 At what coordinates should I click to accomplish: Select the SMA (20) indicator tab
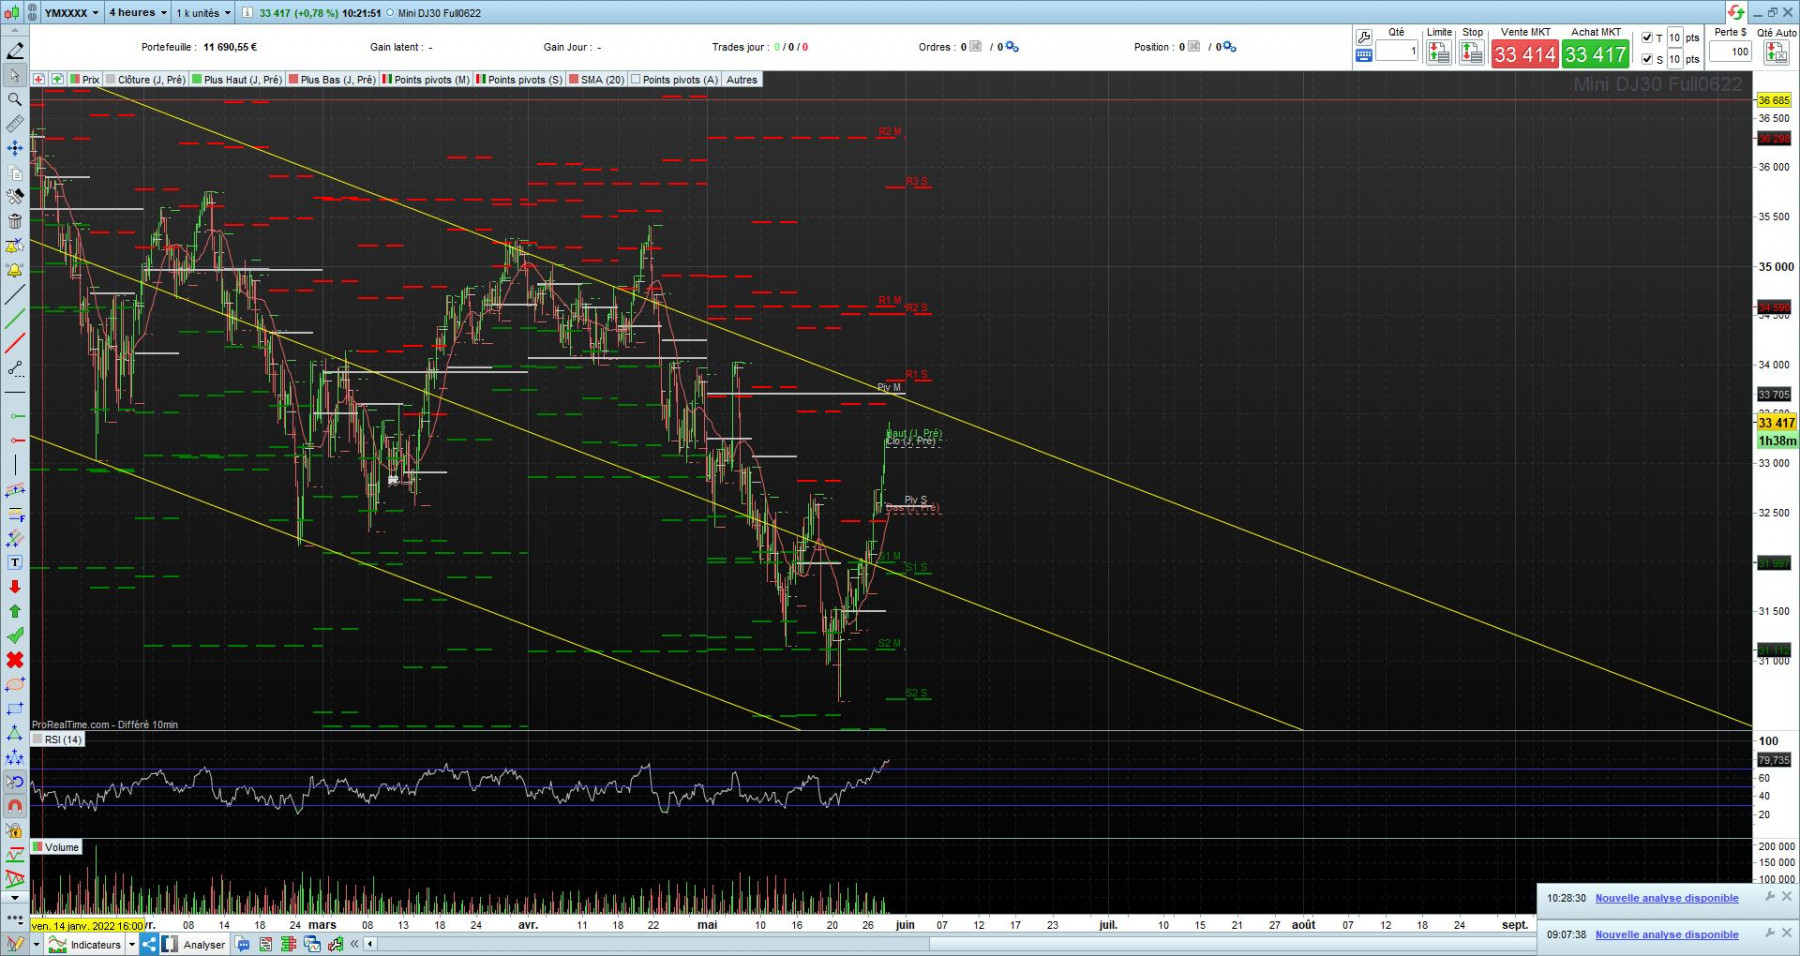pyautogui.click(x=597, y=80)
